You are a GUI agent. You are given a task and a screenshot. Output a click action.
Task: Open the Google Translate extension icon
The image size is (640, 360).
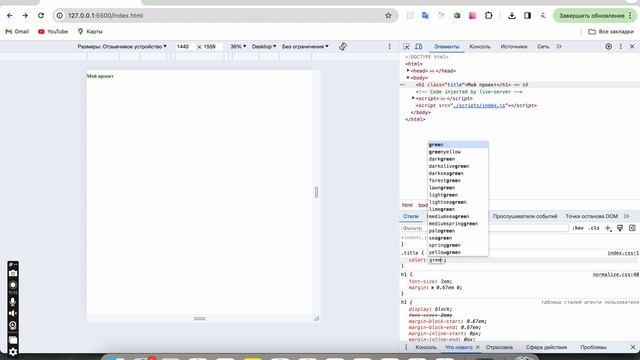[x=425, y=16]
